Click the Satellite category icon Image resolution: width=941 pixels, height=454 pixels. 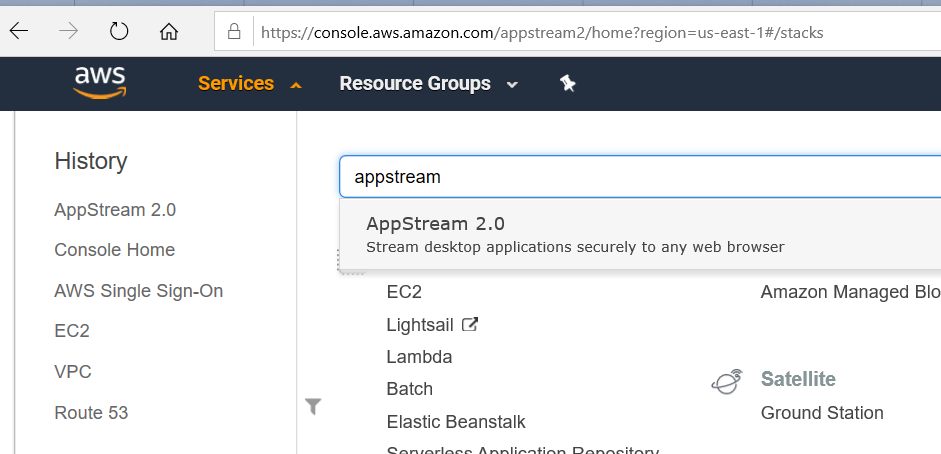(x=727, y=380)
